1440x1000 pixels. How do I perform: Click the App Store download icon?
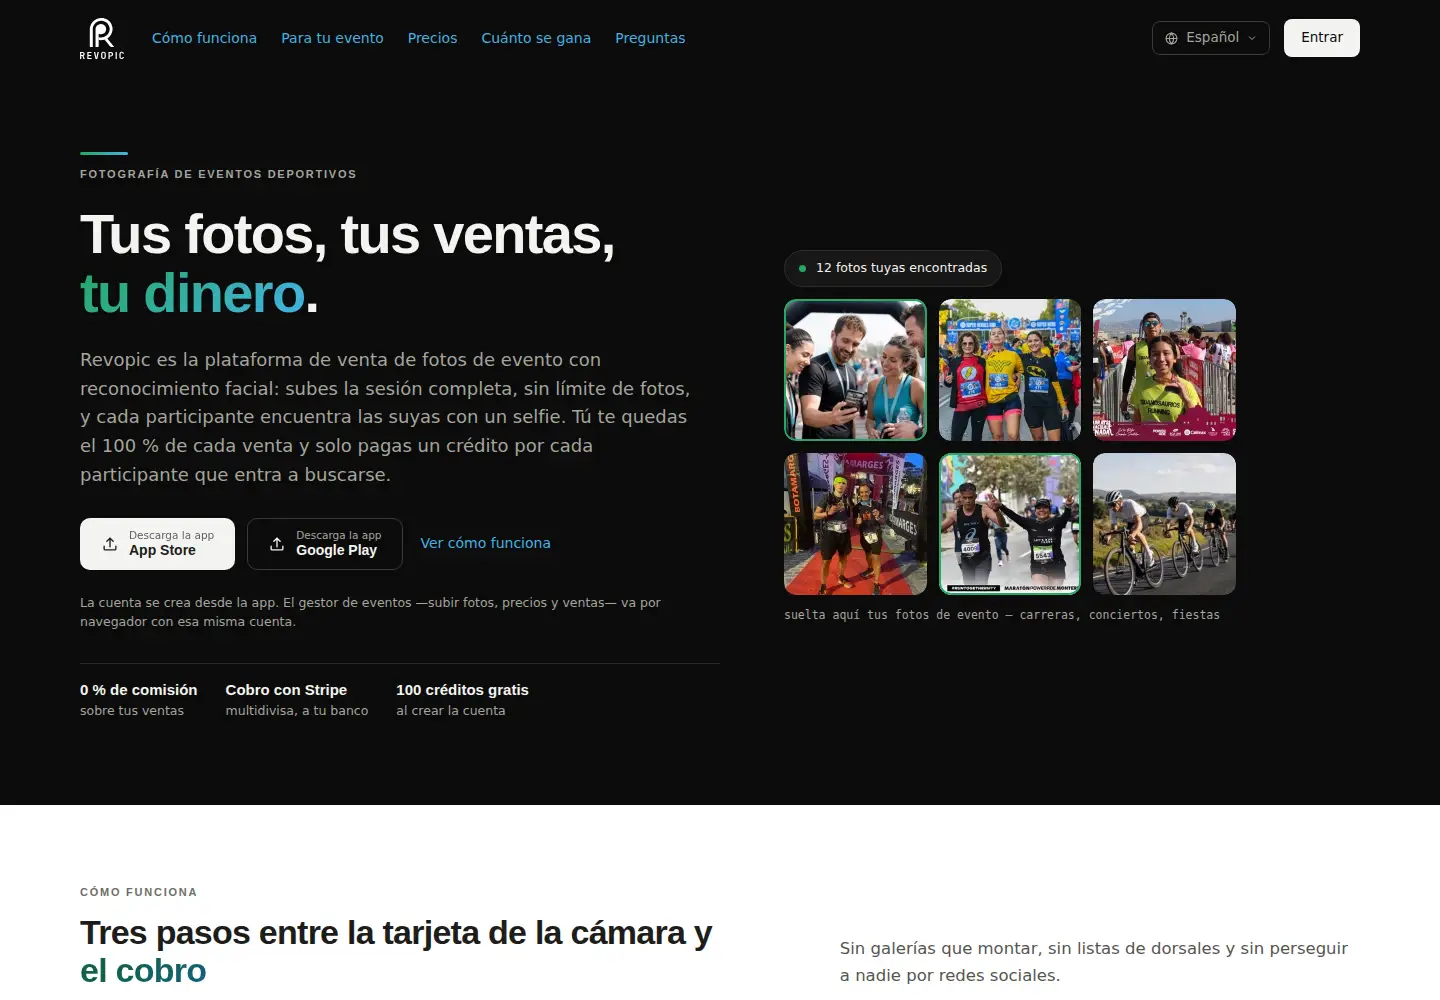tap(110, 544)
